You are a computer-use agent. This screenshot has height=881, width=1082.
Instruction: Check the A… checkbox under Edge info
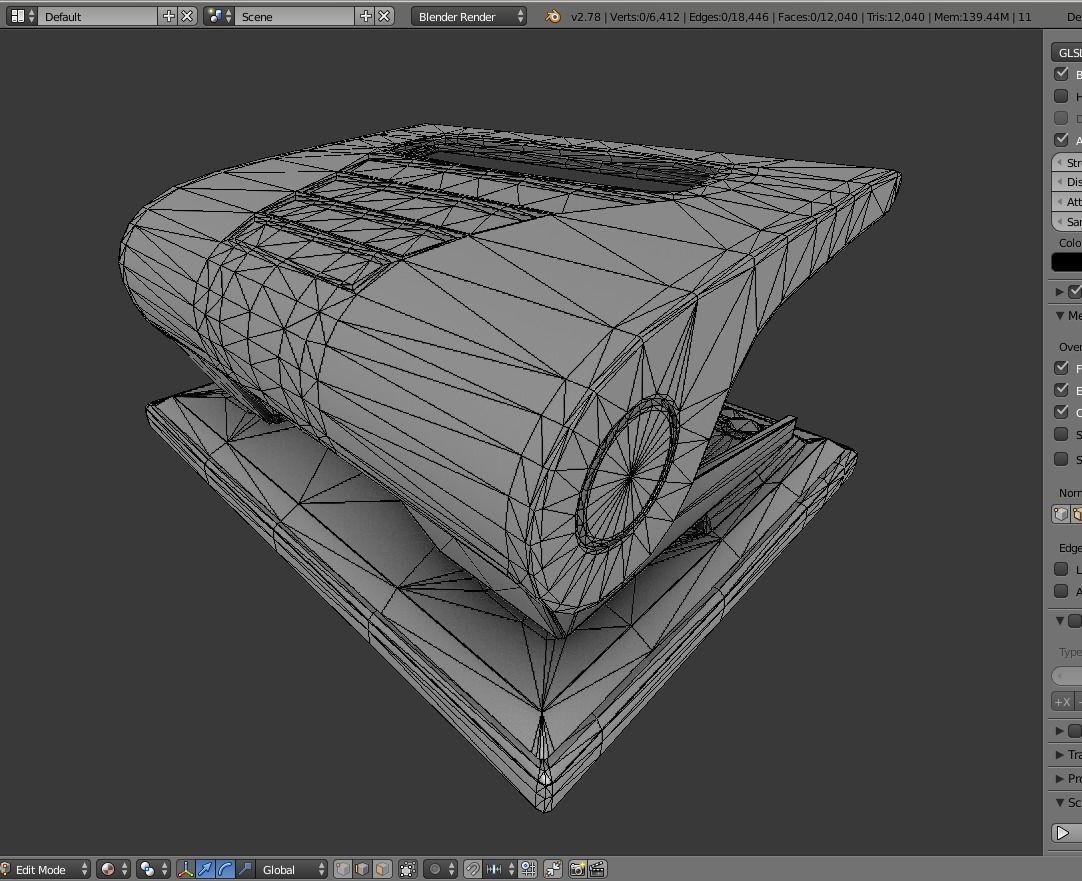pos(1061,591)
